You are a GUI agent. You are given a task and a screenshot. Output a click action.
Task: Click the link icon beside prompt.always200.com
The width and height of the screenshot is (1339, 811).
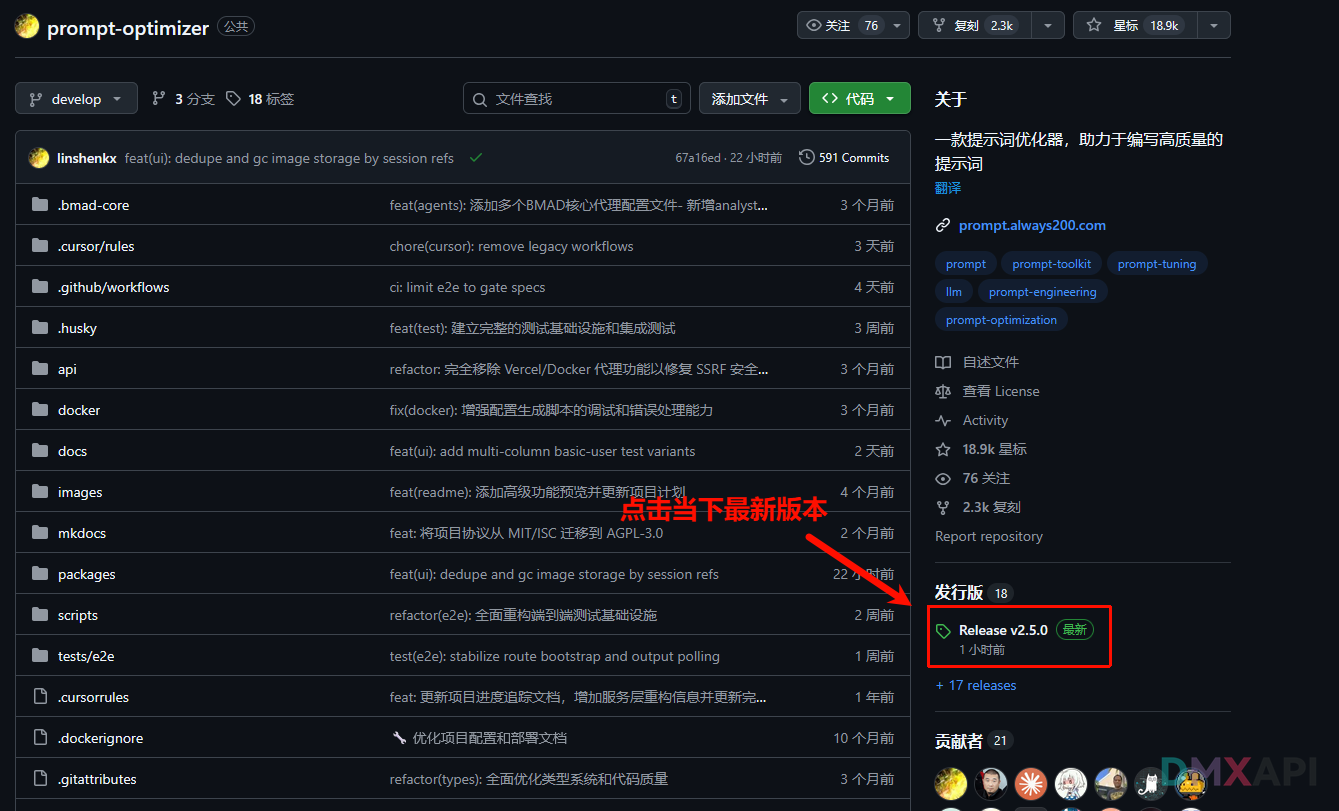click(x=941, y=225)
